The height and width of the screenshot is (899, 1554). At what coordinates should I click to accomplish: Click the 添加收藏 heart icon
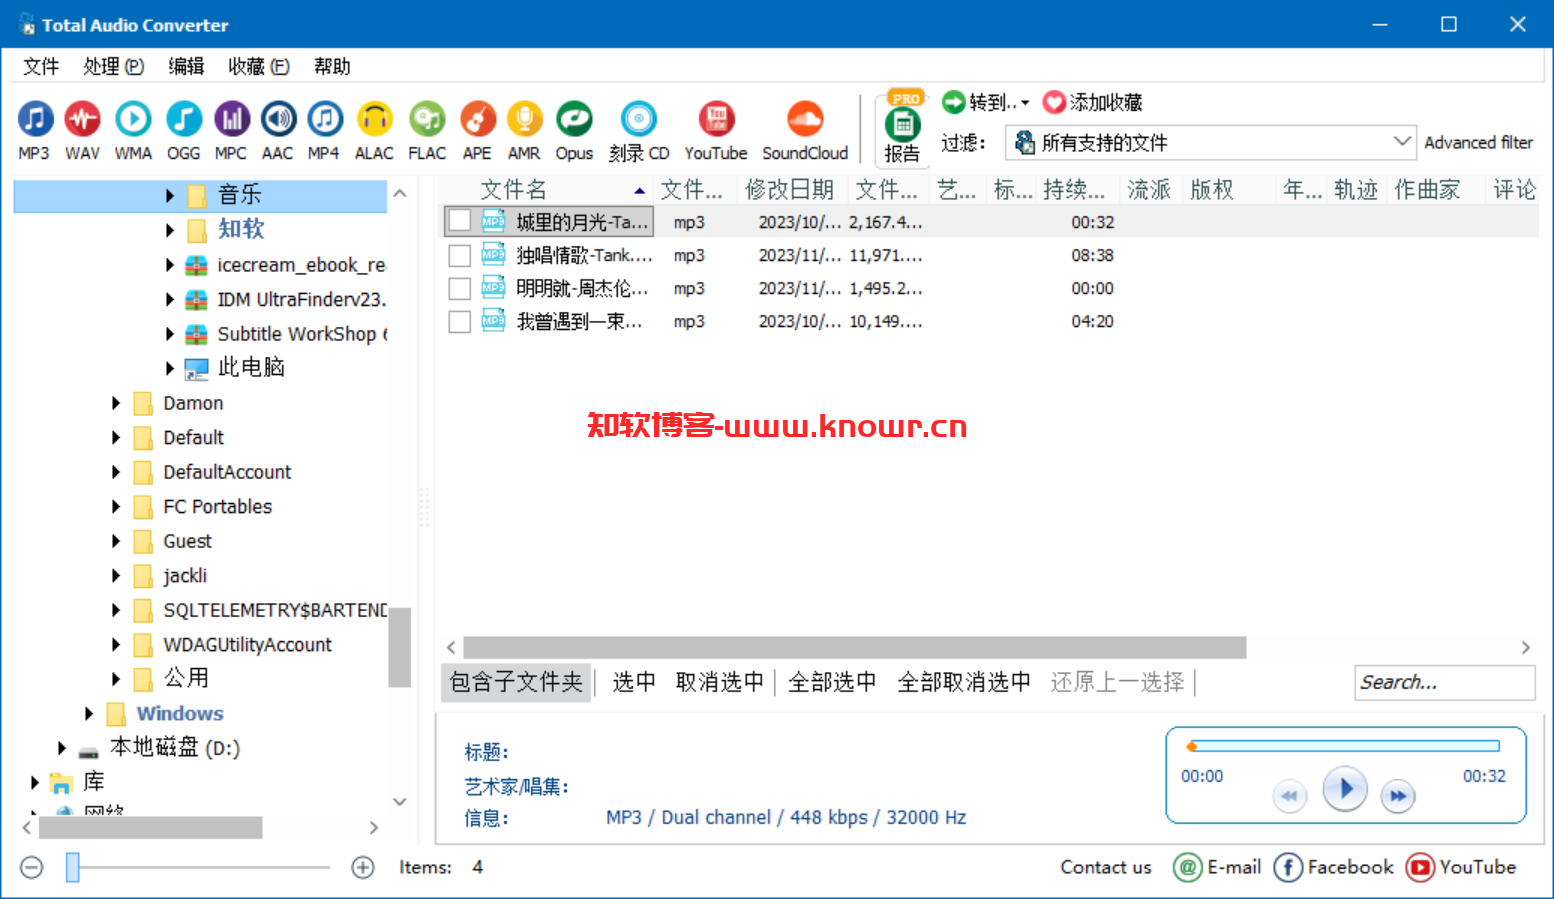[x=1054, y=102]
